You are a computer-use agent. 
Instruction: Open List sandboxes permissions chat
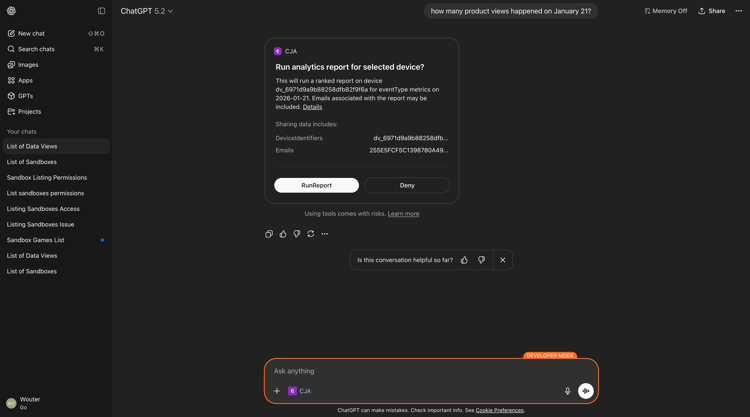coord(56,193)
